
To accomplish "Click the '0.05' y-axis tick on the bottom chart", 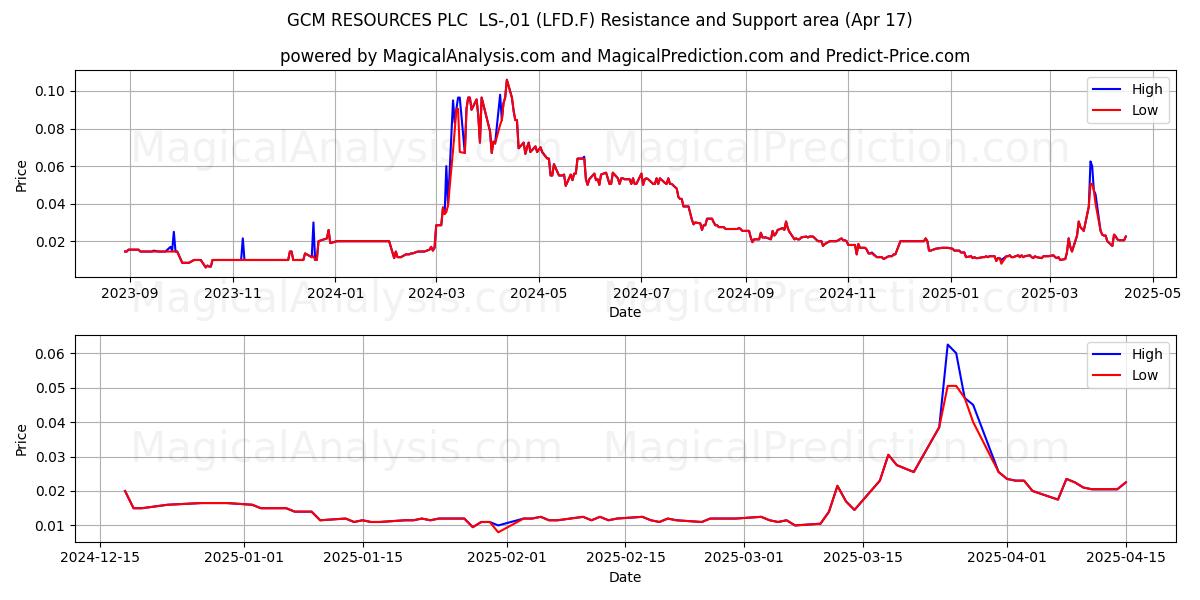I will pyautogui.click(x=51, y=388).
